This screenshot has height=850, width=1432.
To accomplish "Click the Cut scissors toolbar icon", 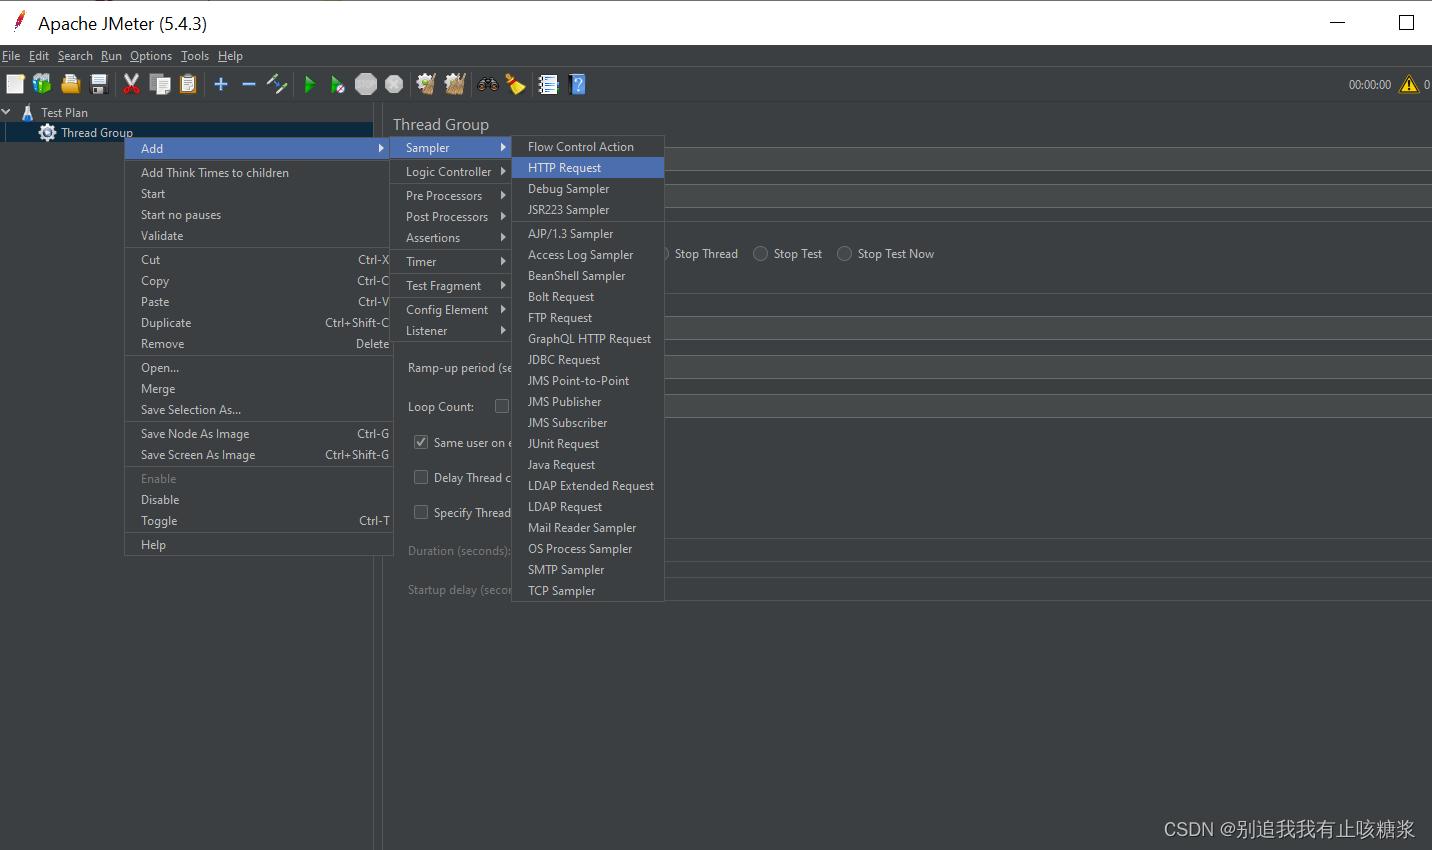I will (x=131, y=84).
